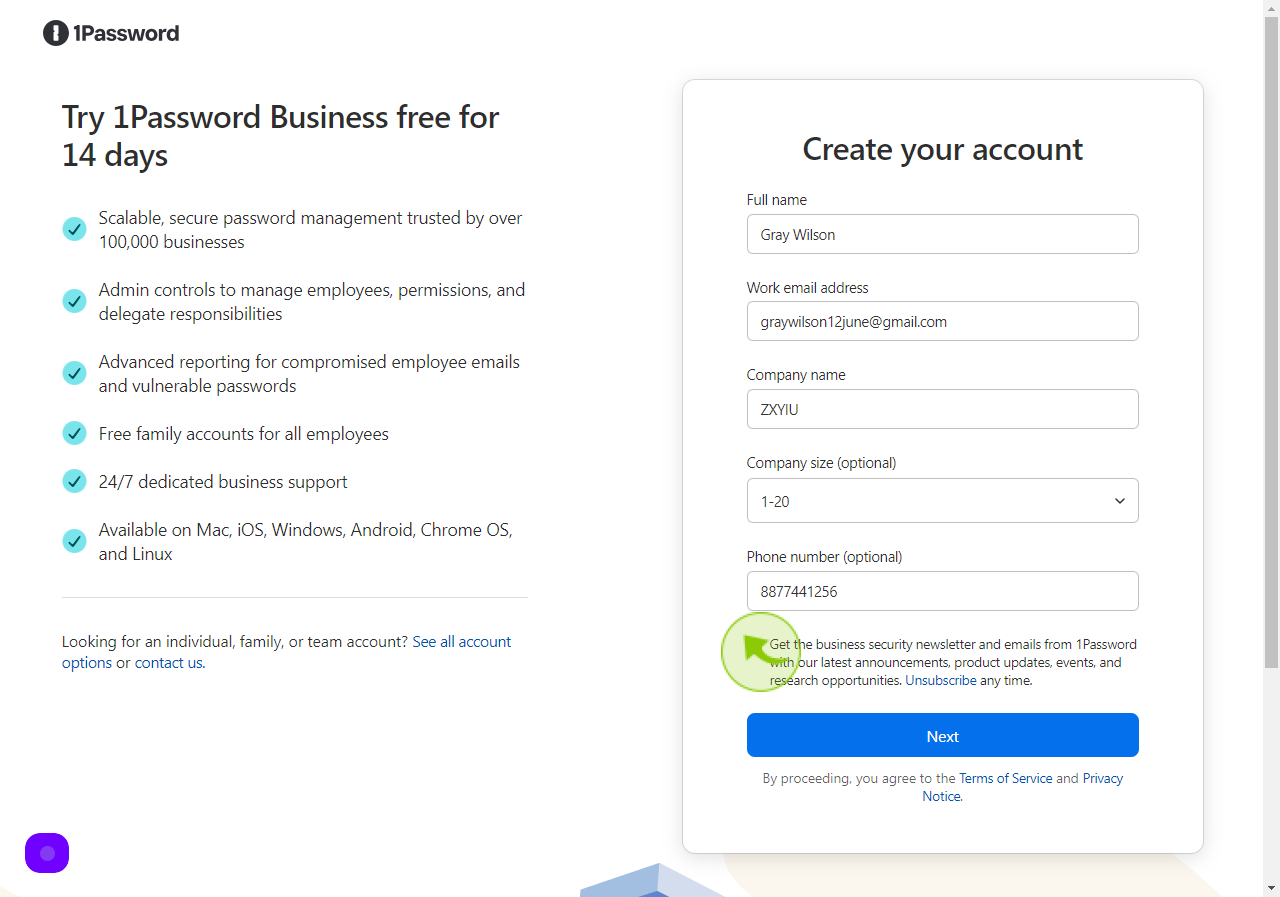Screen dimensions: 1280x897
Task: Click the scrollbar down arrow
Action: coord(1271,888)
